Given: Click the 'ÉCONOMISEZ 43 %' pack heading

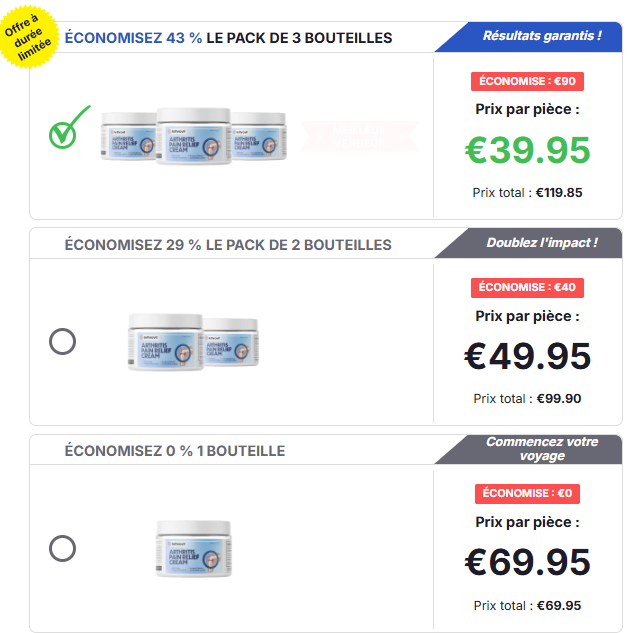Looking at the screenshot, I should pos(228,38).
